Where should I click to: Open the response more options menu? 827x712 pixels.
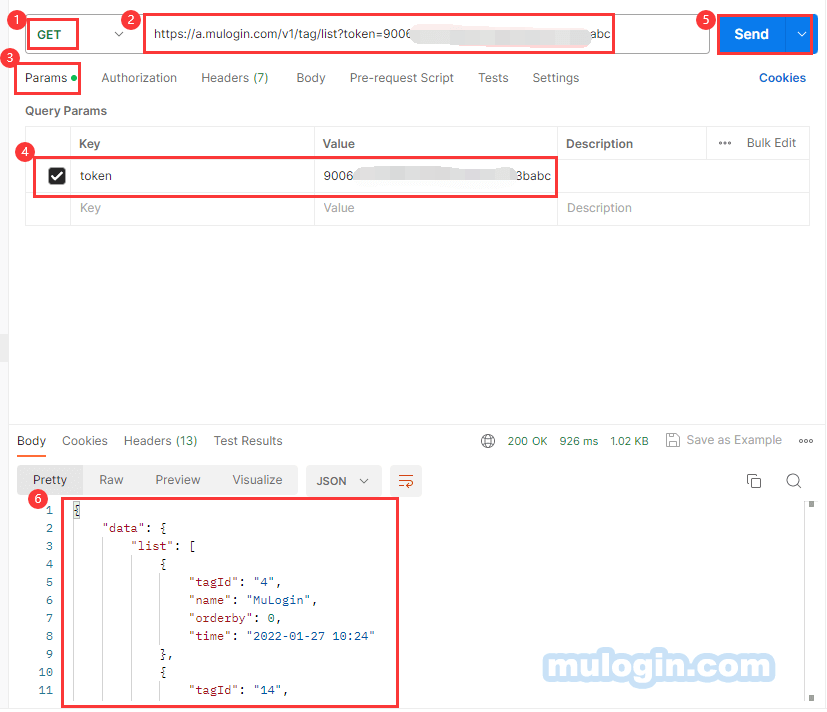click(x=806, y=441)
